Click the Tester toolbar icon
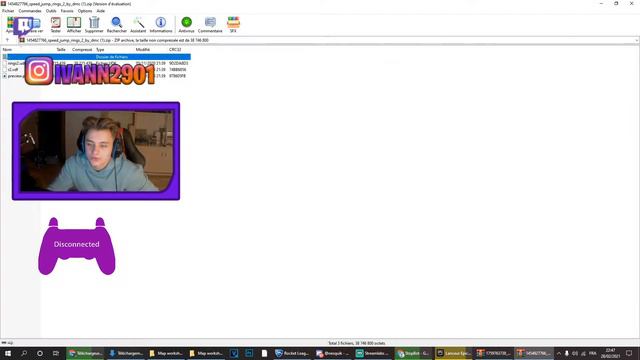 pos(56,25)
